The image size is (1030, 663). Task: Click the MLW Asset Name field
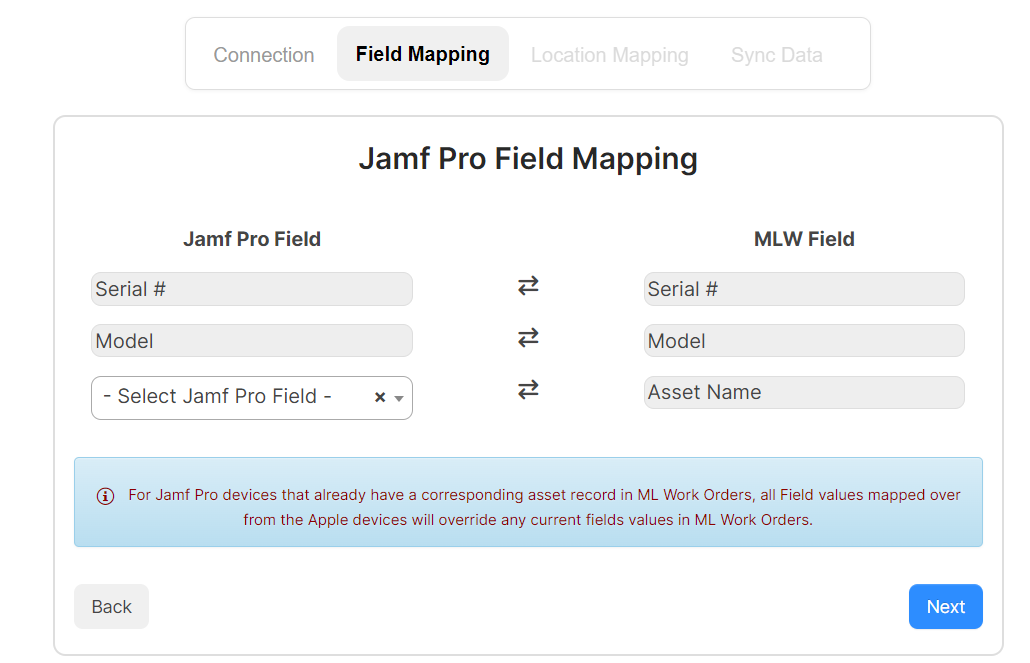(804, 393)
